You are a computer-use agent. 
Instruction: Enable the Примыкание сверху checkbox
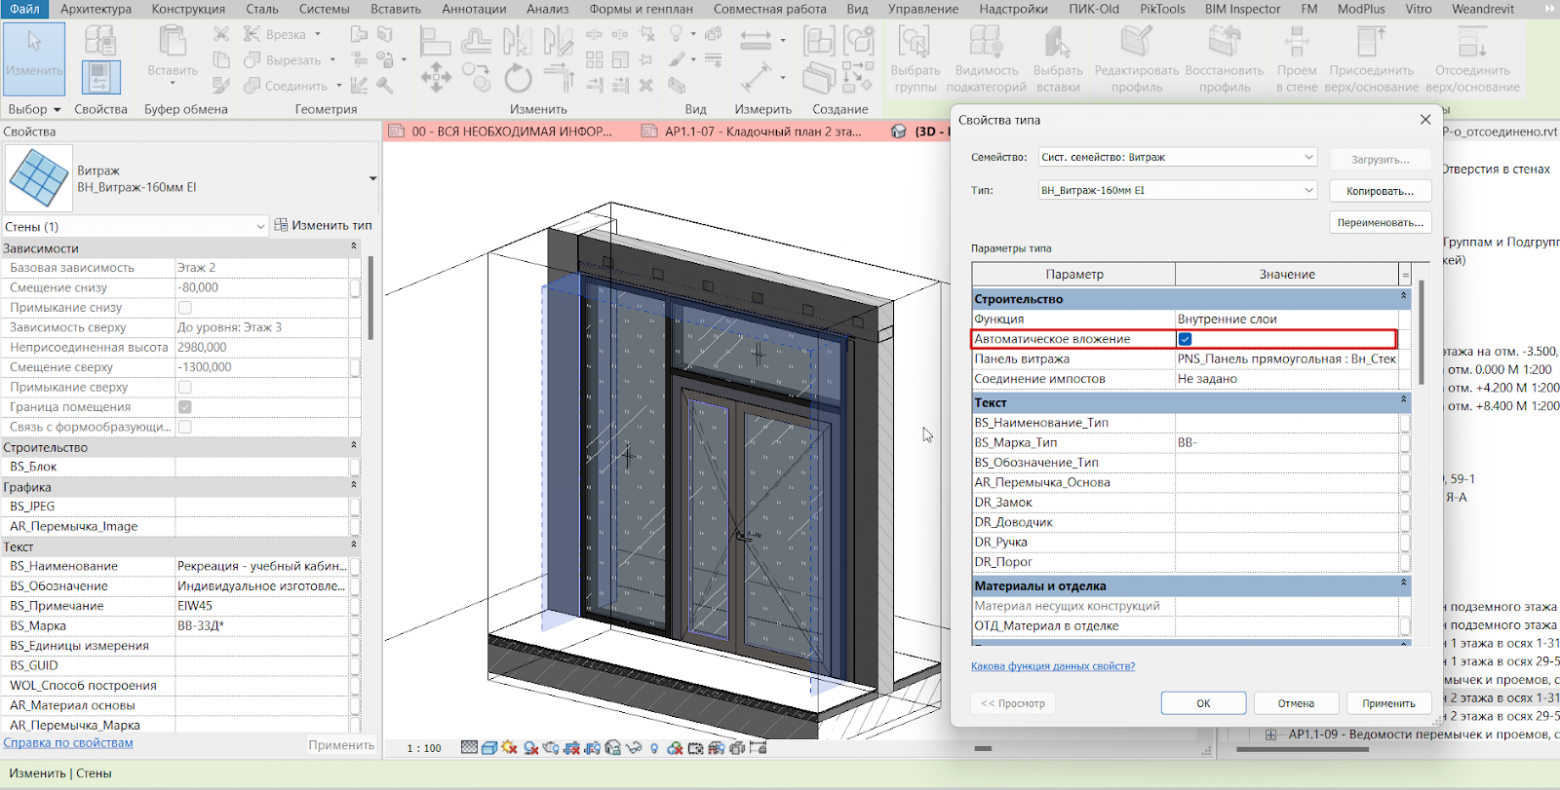pyautogui.click(x=185, y=387)
